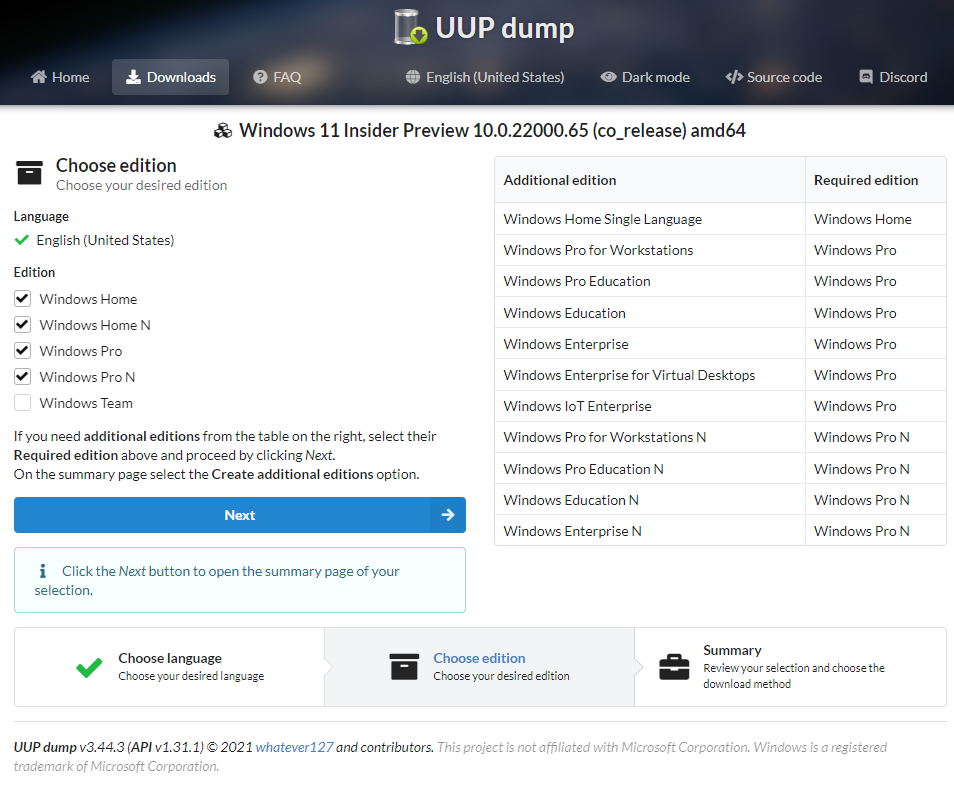Click the briefcase icon in Summary step
Screen dimensions: 954x789
click(x=674, y=667)
